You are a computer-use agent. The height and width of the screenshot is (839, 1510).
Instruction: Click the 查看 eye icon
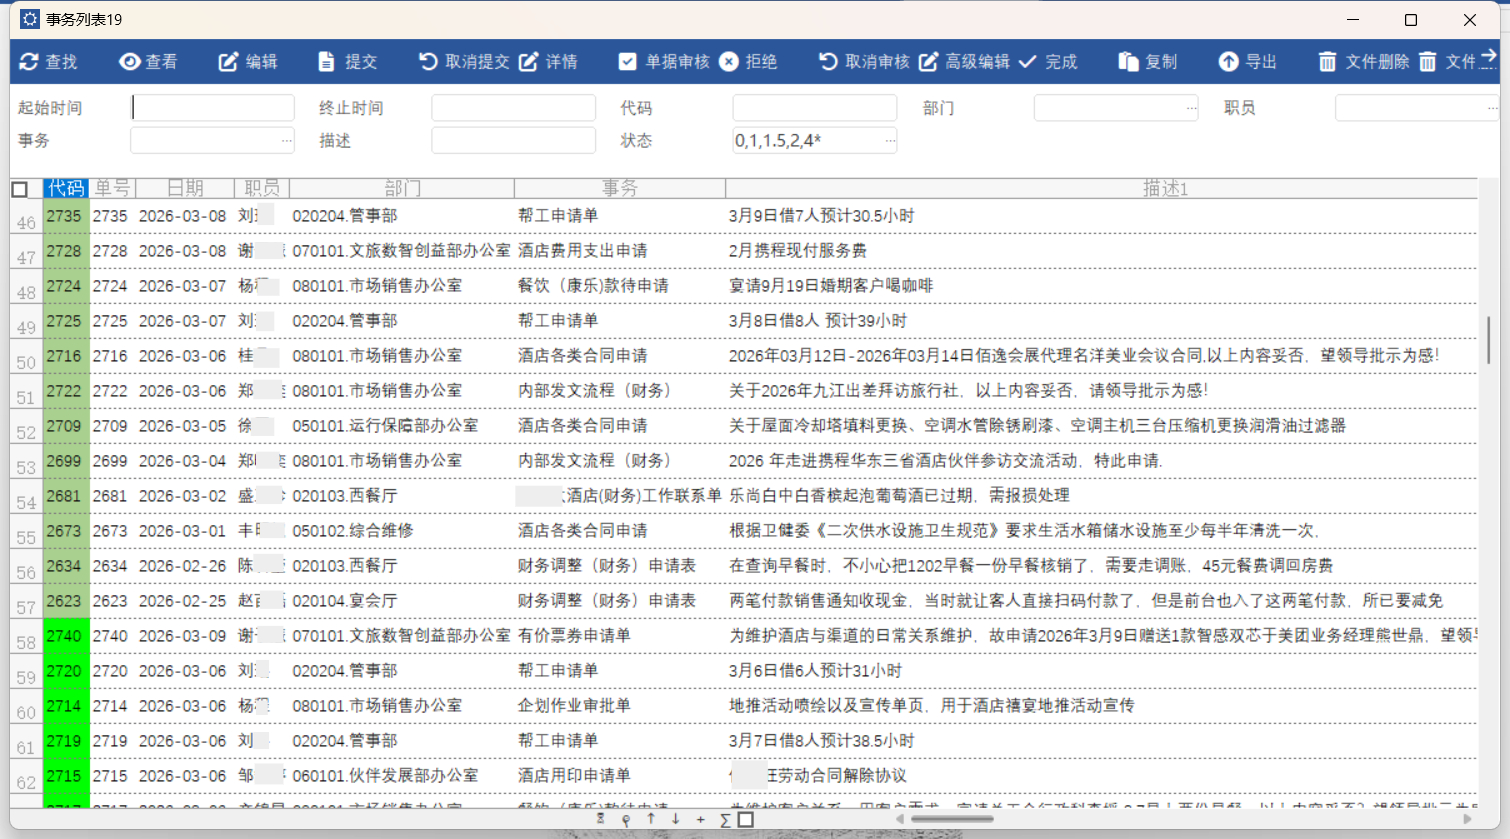(129, 62)
